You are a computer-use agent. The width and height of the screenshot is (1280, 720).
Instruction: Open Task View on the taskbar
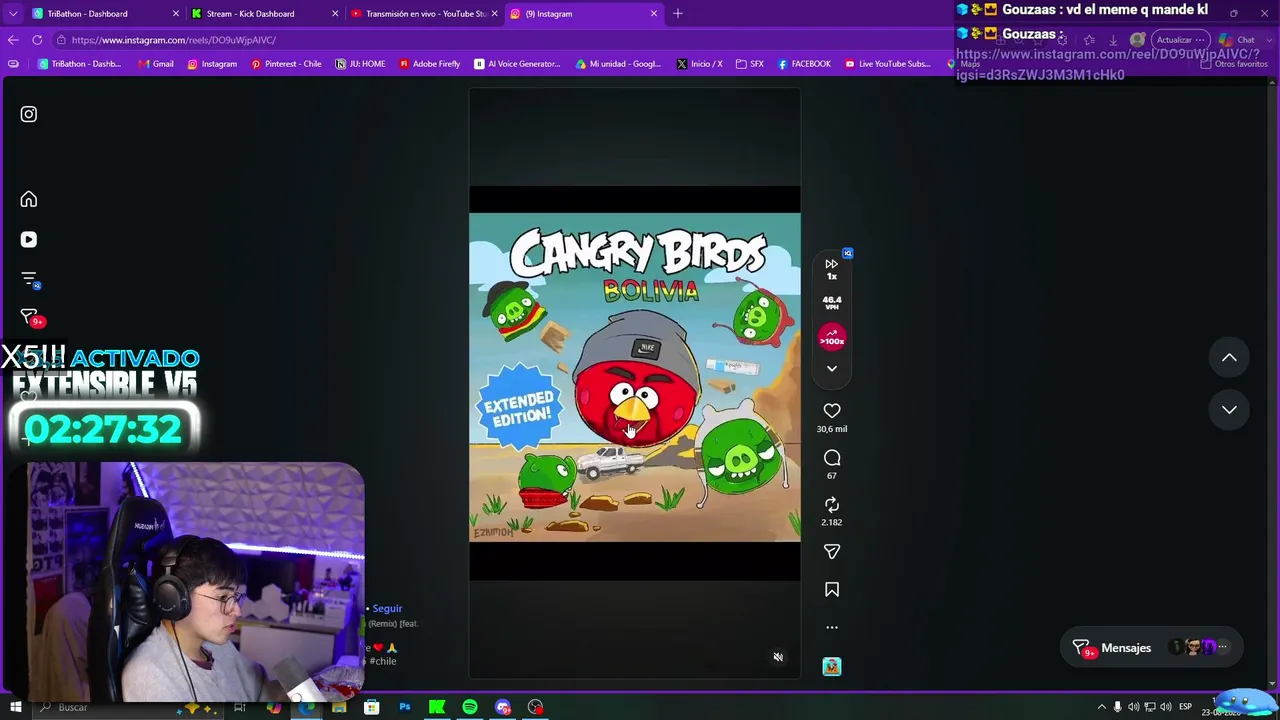240,708
